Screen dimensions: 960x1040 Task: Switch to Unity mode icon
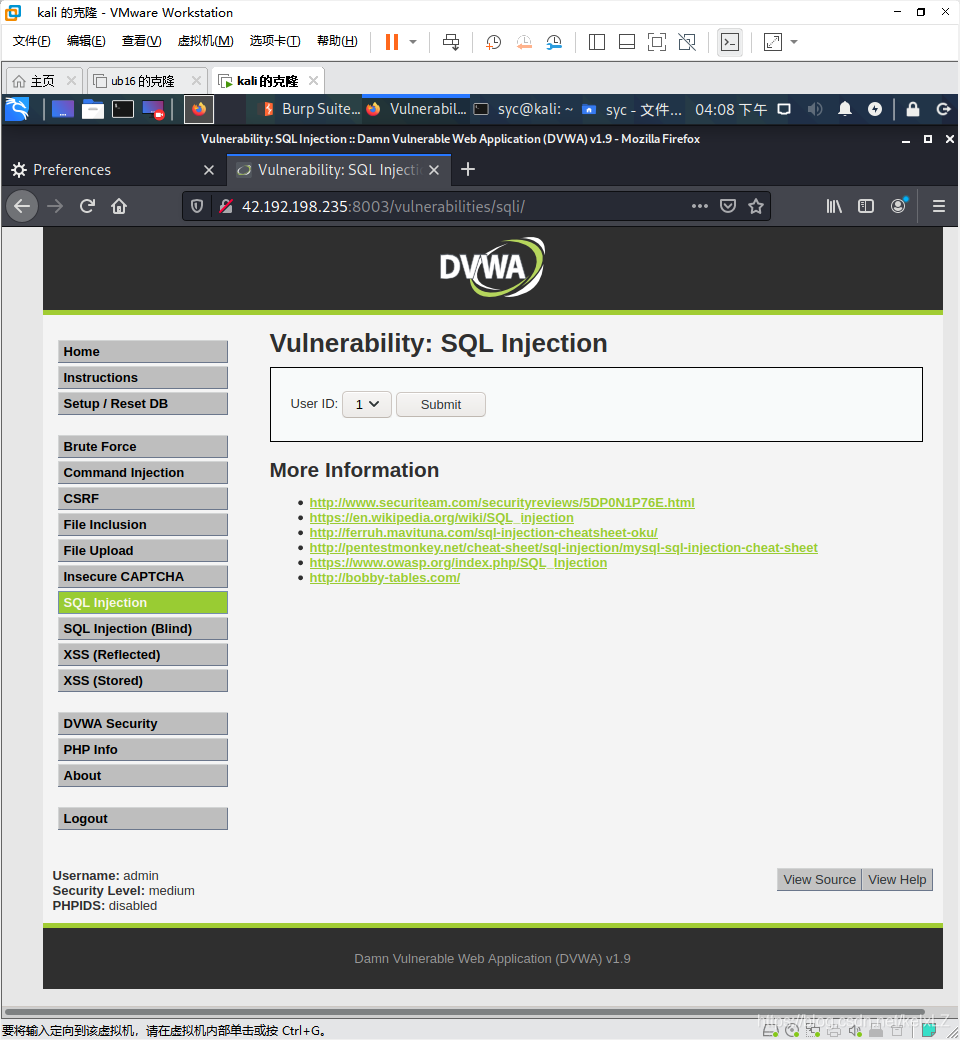point(687,42)
